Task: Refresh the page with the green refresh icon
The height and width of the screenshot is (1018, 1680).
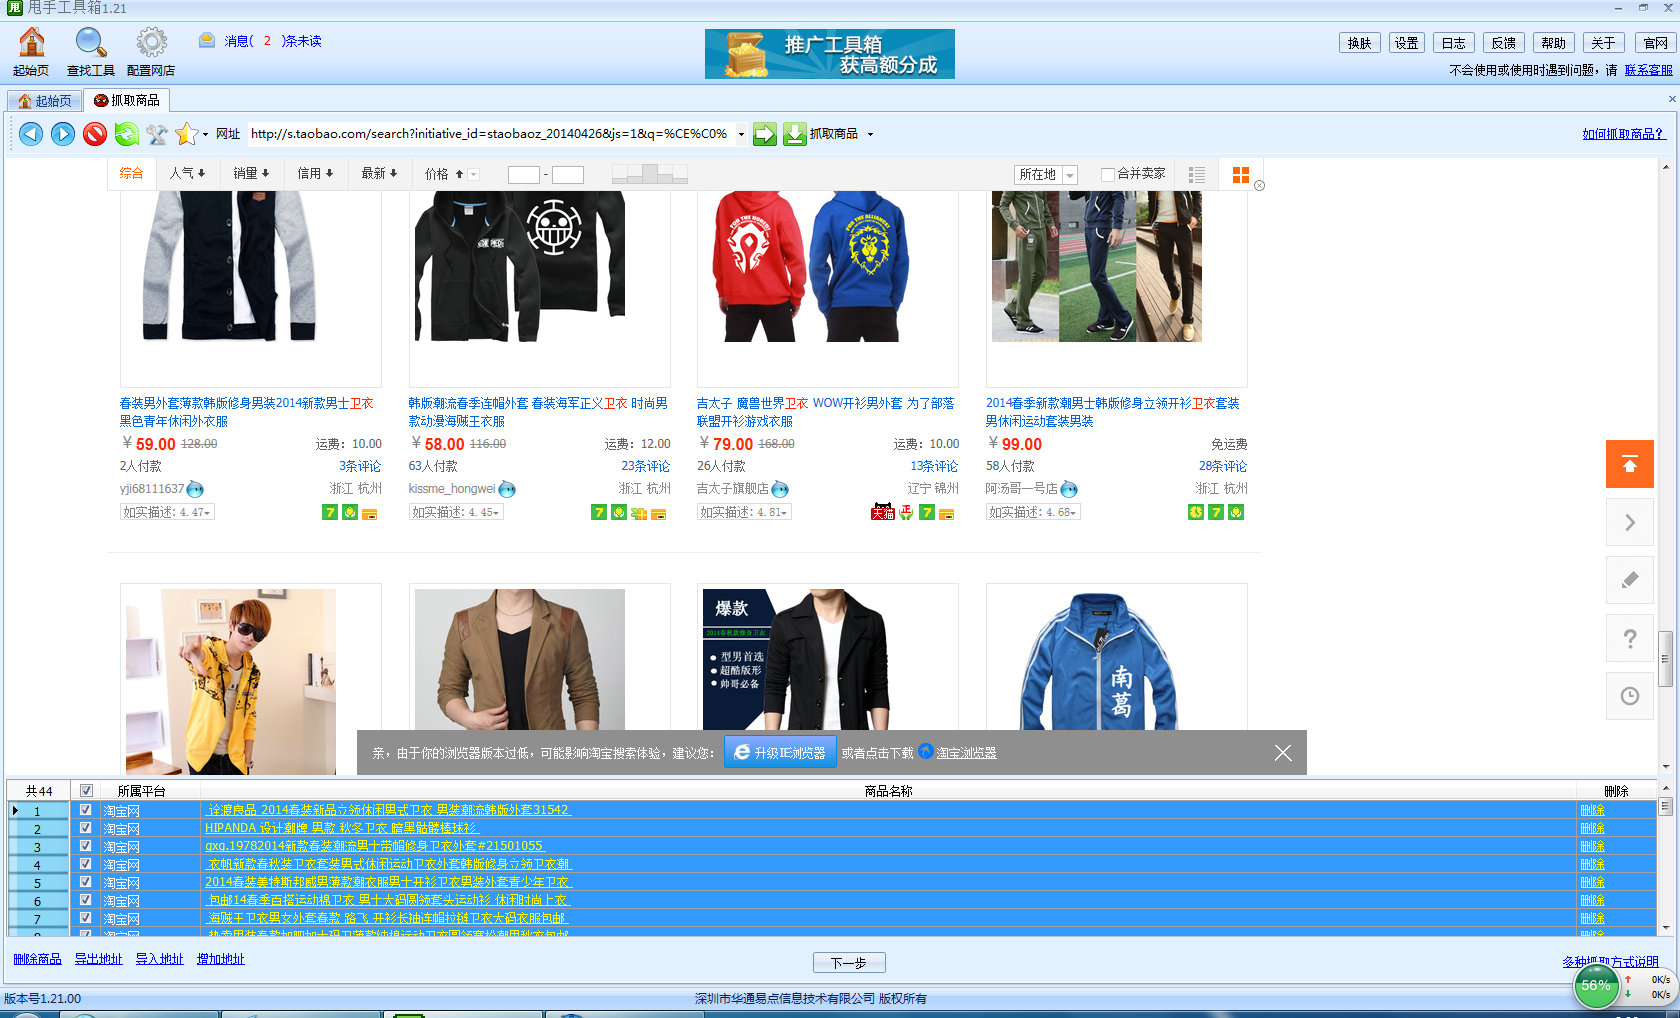Action: click(127, 134)
